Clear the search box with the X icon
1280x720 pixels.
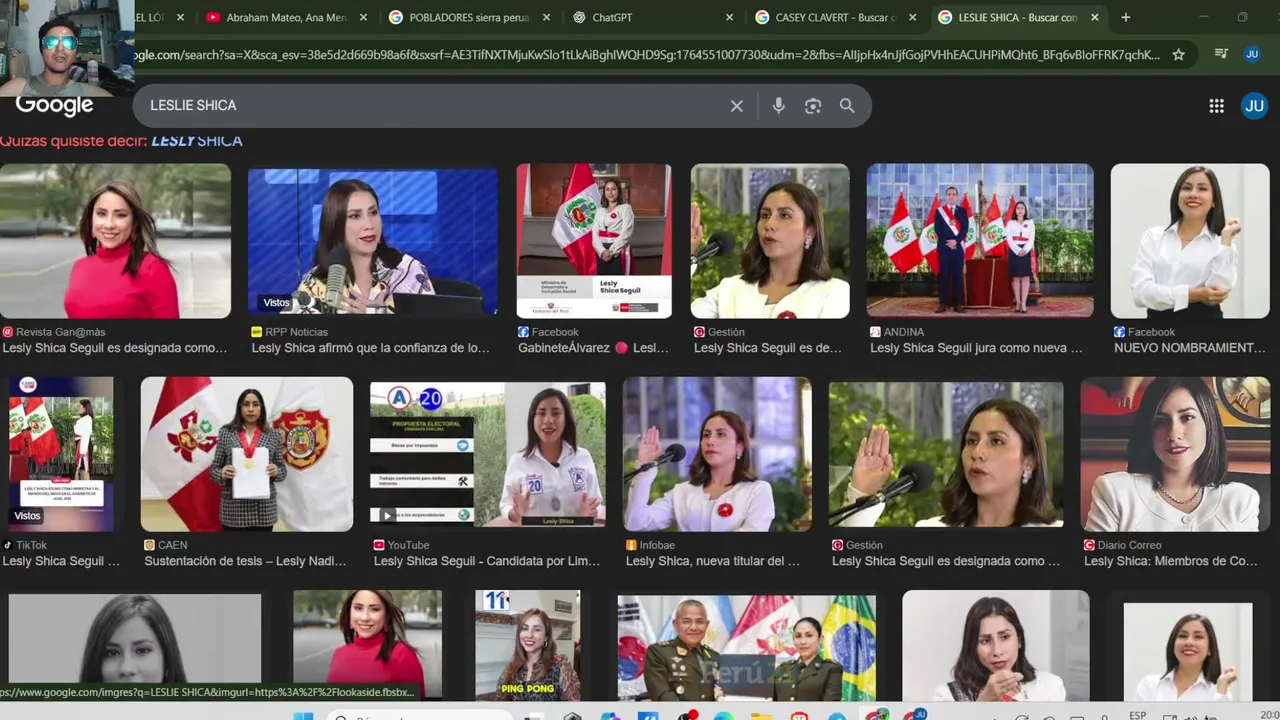point(737,106)
